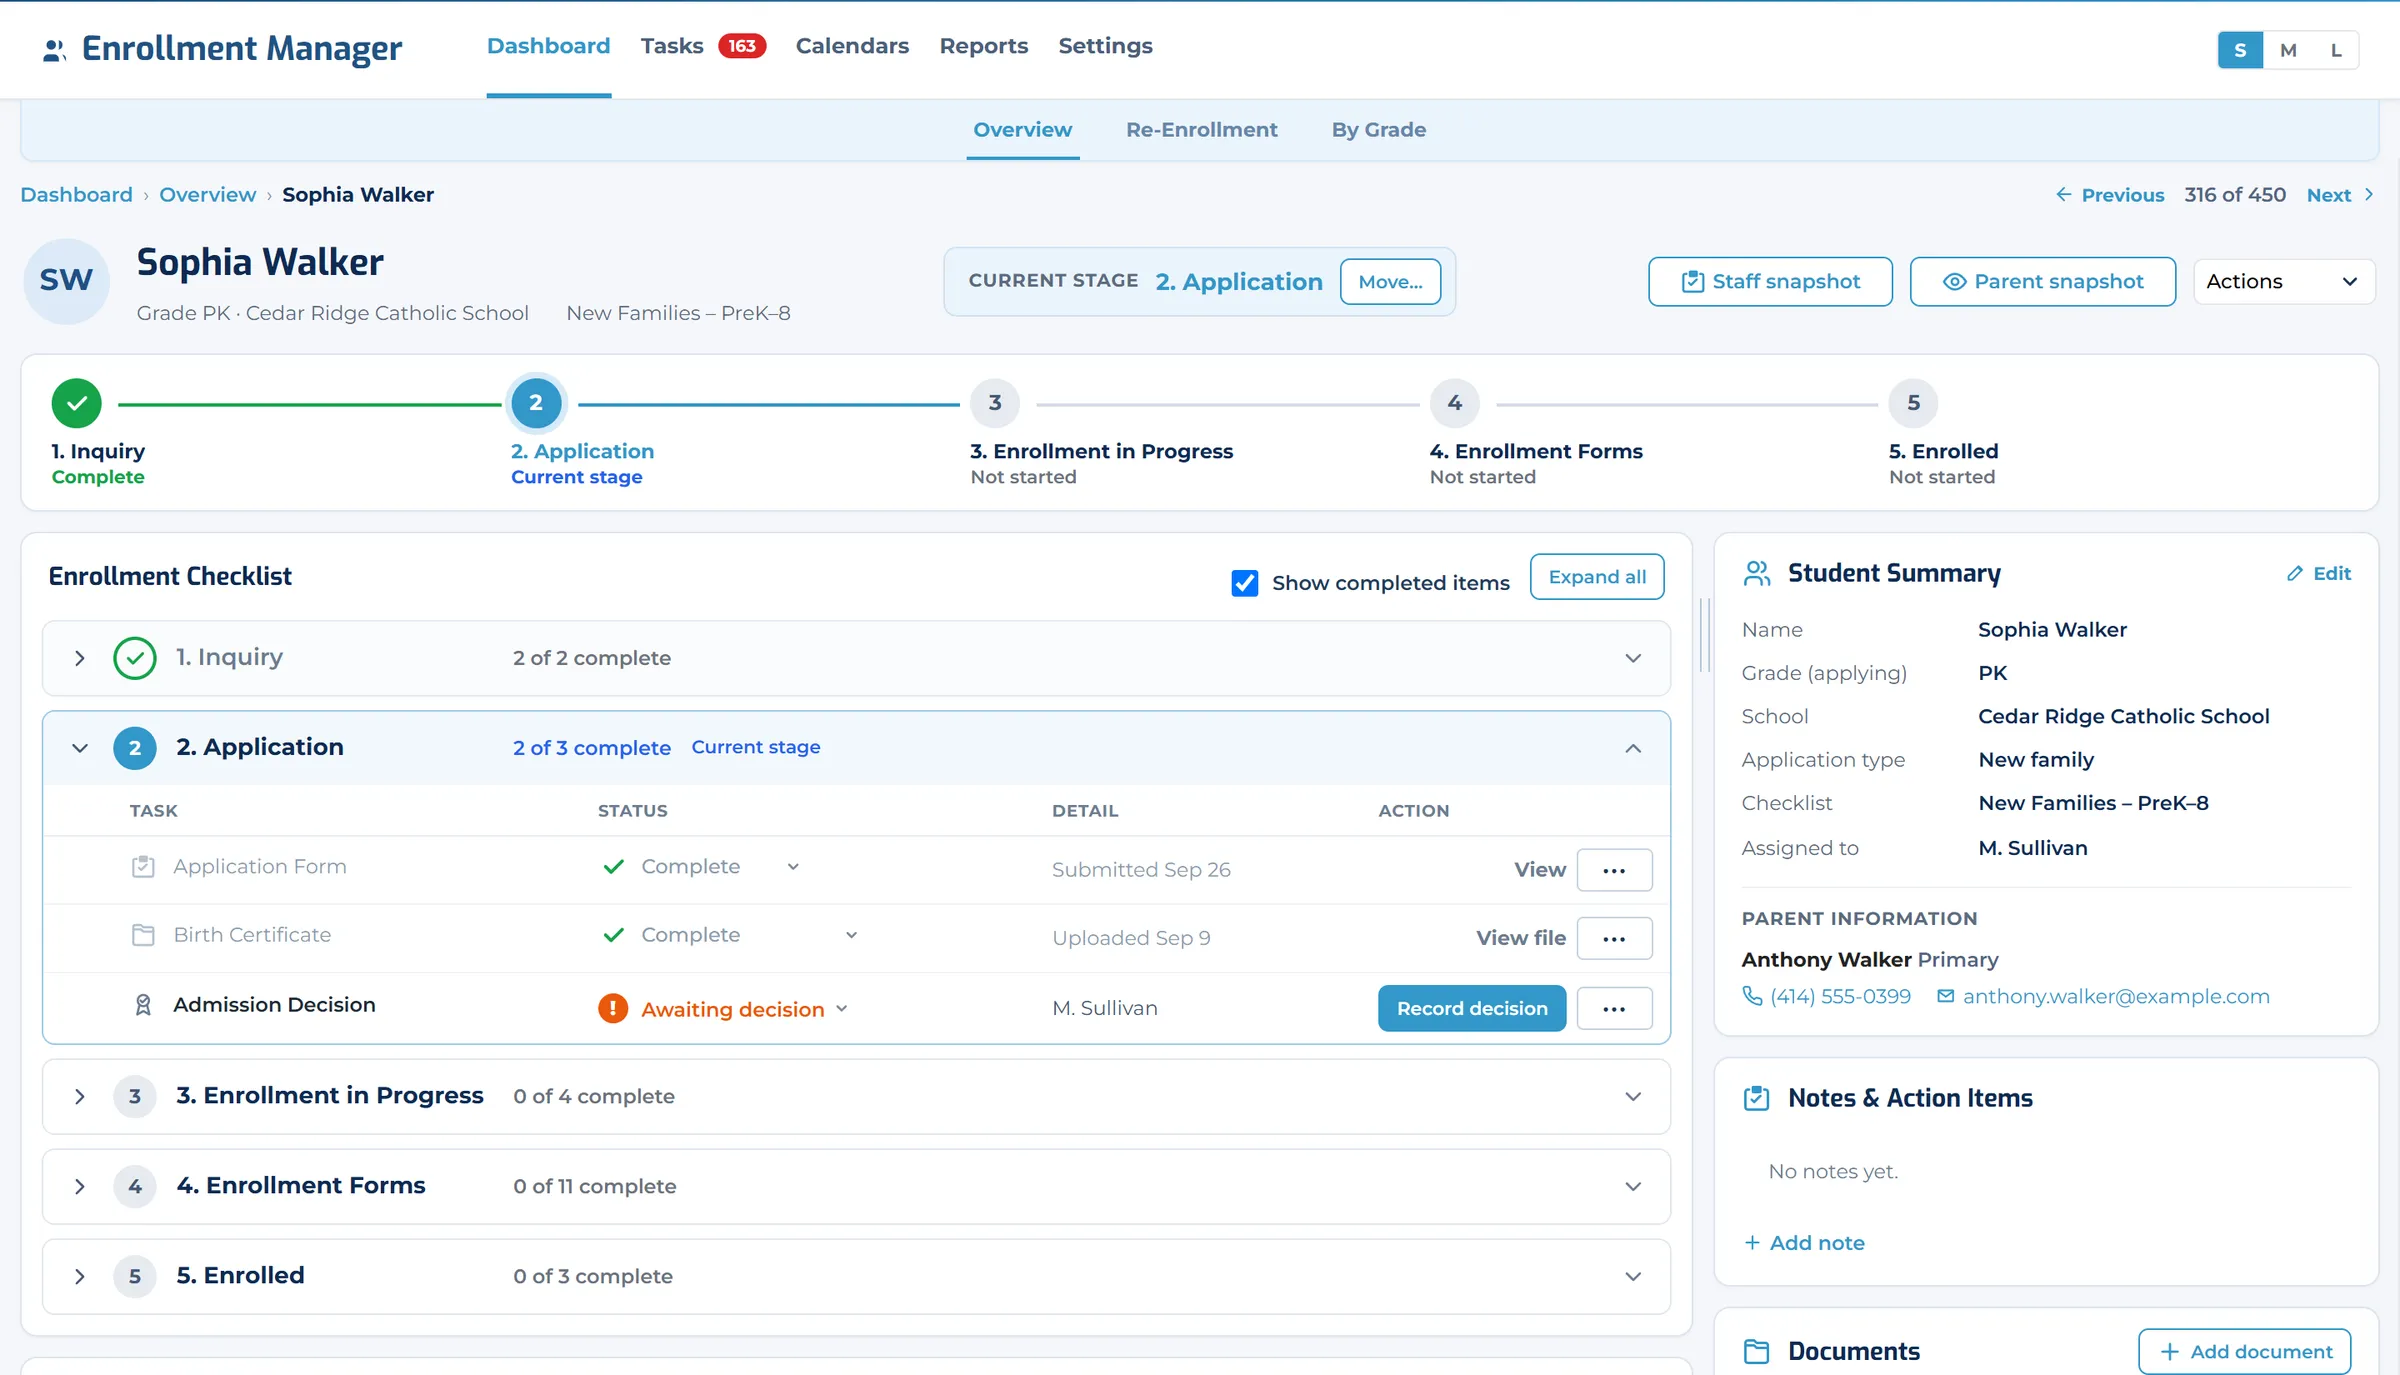2400x1375 pixels.
Task: Open more options for Application Form row
Action: point(1614,870)
